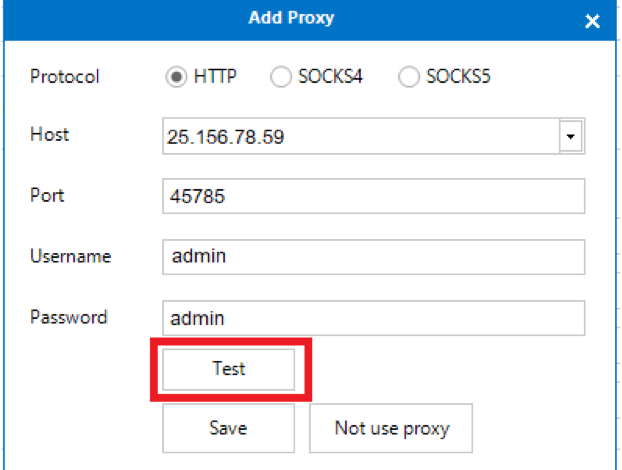Viewport: 622px width, 470px height.
Task: Select the HTTP protocol radio button
Action: [x=176, y=77]
